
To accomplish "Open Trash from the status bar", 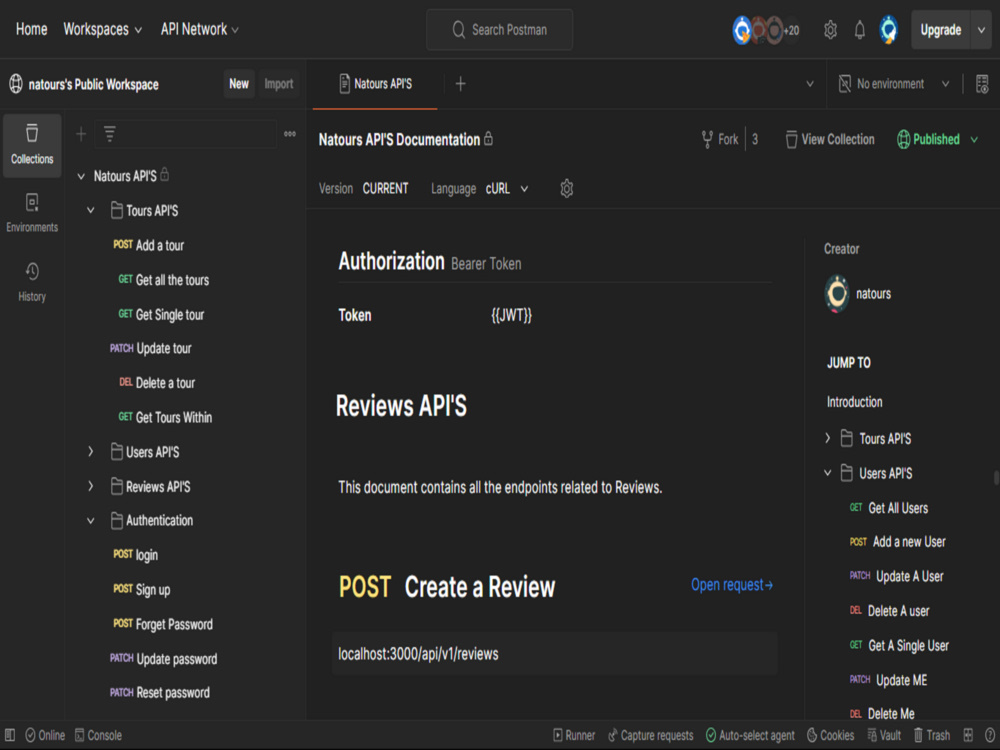I will click(x=932, y=735).
